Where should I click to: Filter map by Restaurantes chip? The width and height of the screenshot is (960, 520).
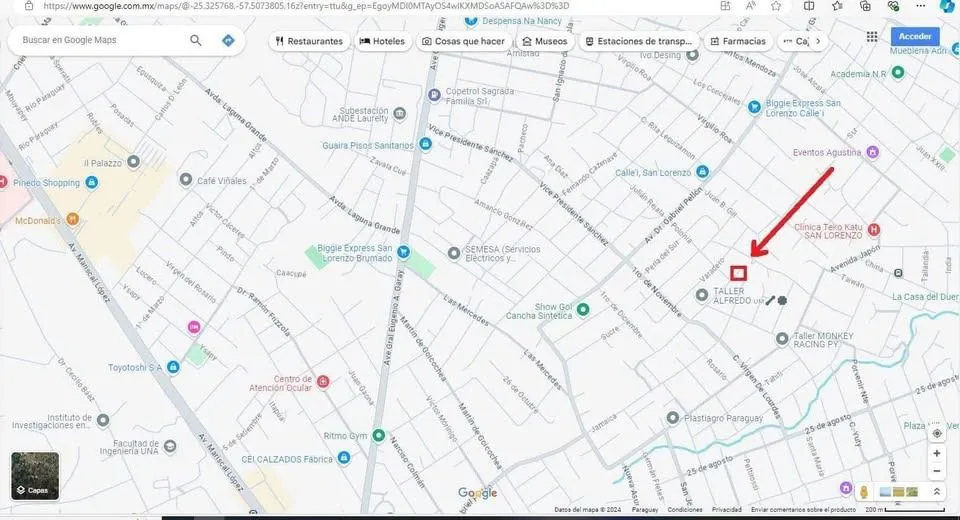point(309,41)
